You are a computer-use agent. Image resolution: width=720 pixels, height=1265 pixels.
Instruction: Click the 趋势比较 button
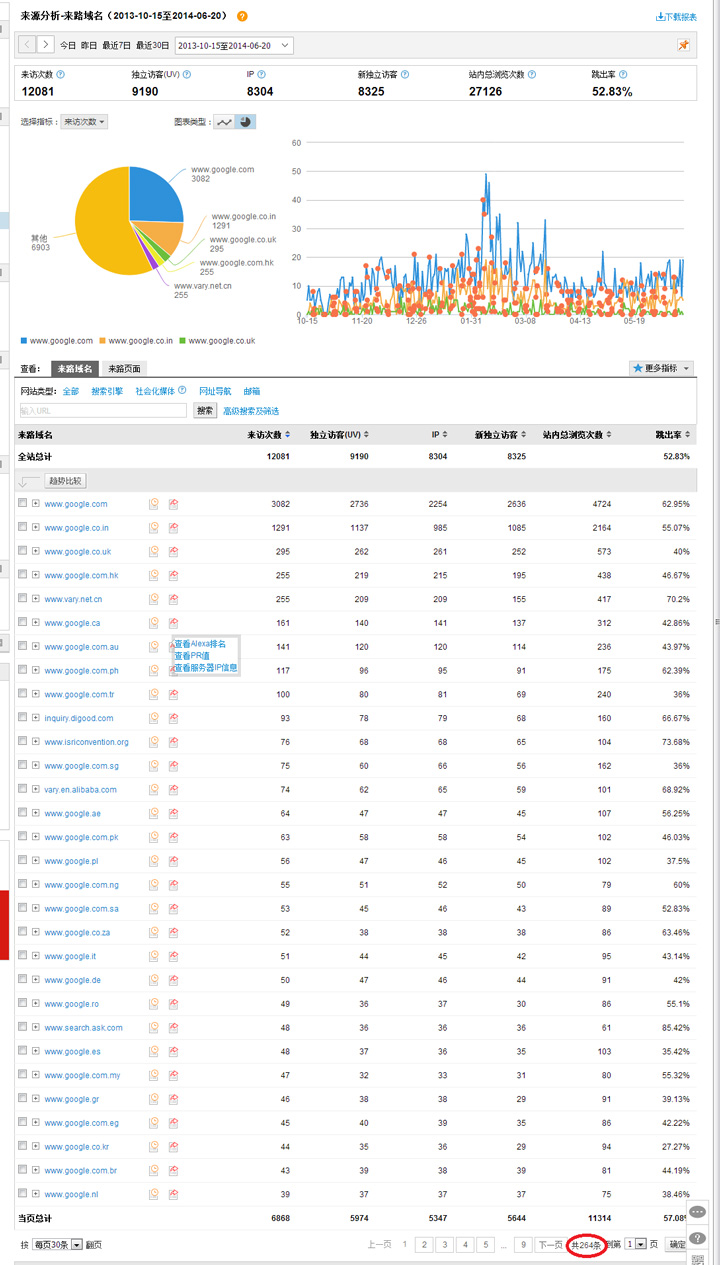pos(67,481)
